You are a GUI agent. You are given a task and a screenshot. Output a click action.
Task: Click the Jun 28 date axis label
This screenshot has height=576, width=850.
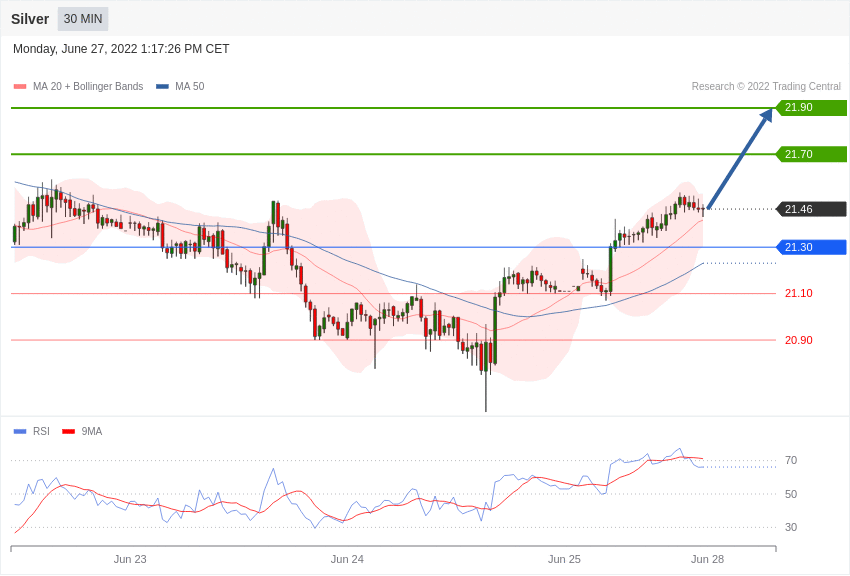(707, 559)
